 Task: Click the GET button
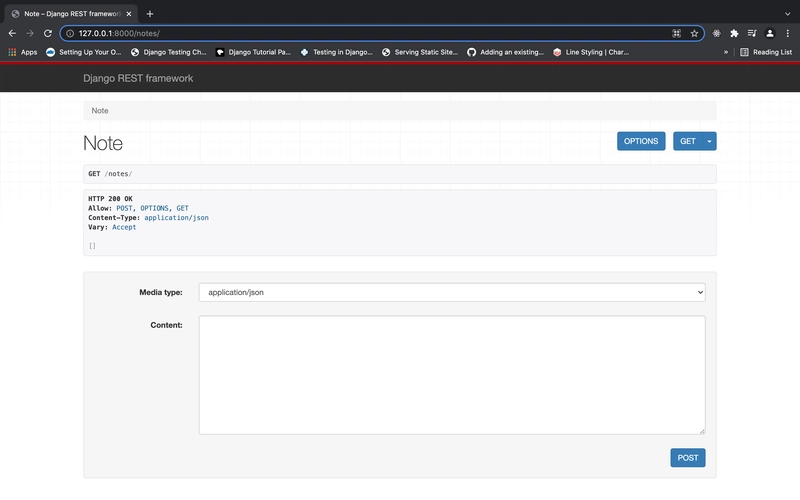(688, 141)
